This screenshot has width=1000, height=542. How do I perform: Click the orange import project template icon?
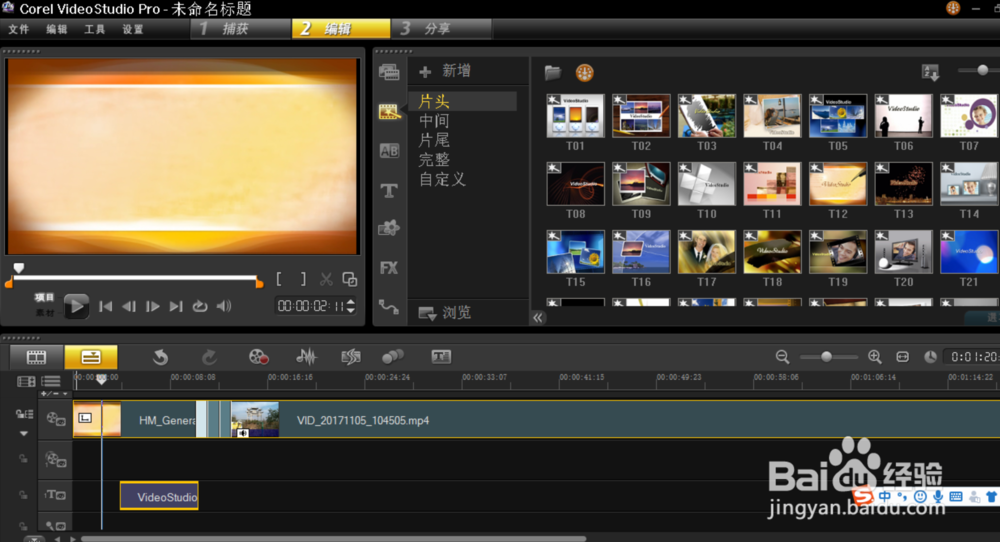[584, 73]
